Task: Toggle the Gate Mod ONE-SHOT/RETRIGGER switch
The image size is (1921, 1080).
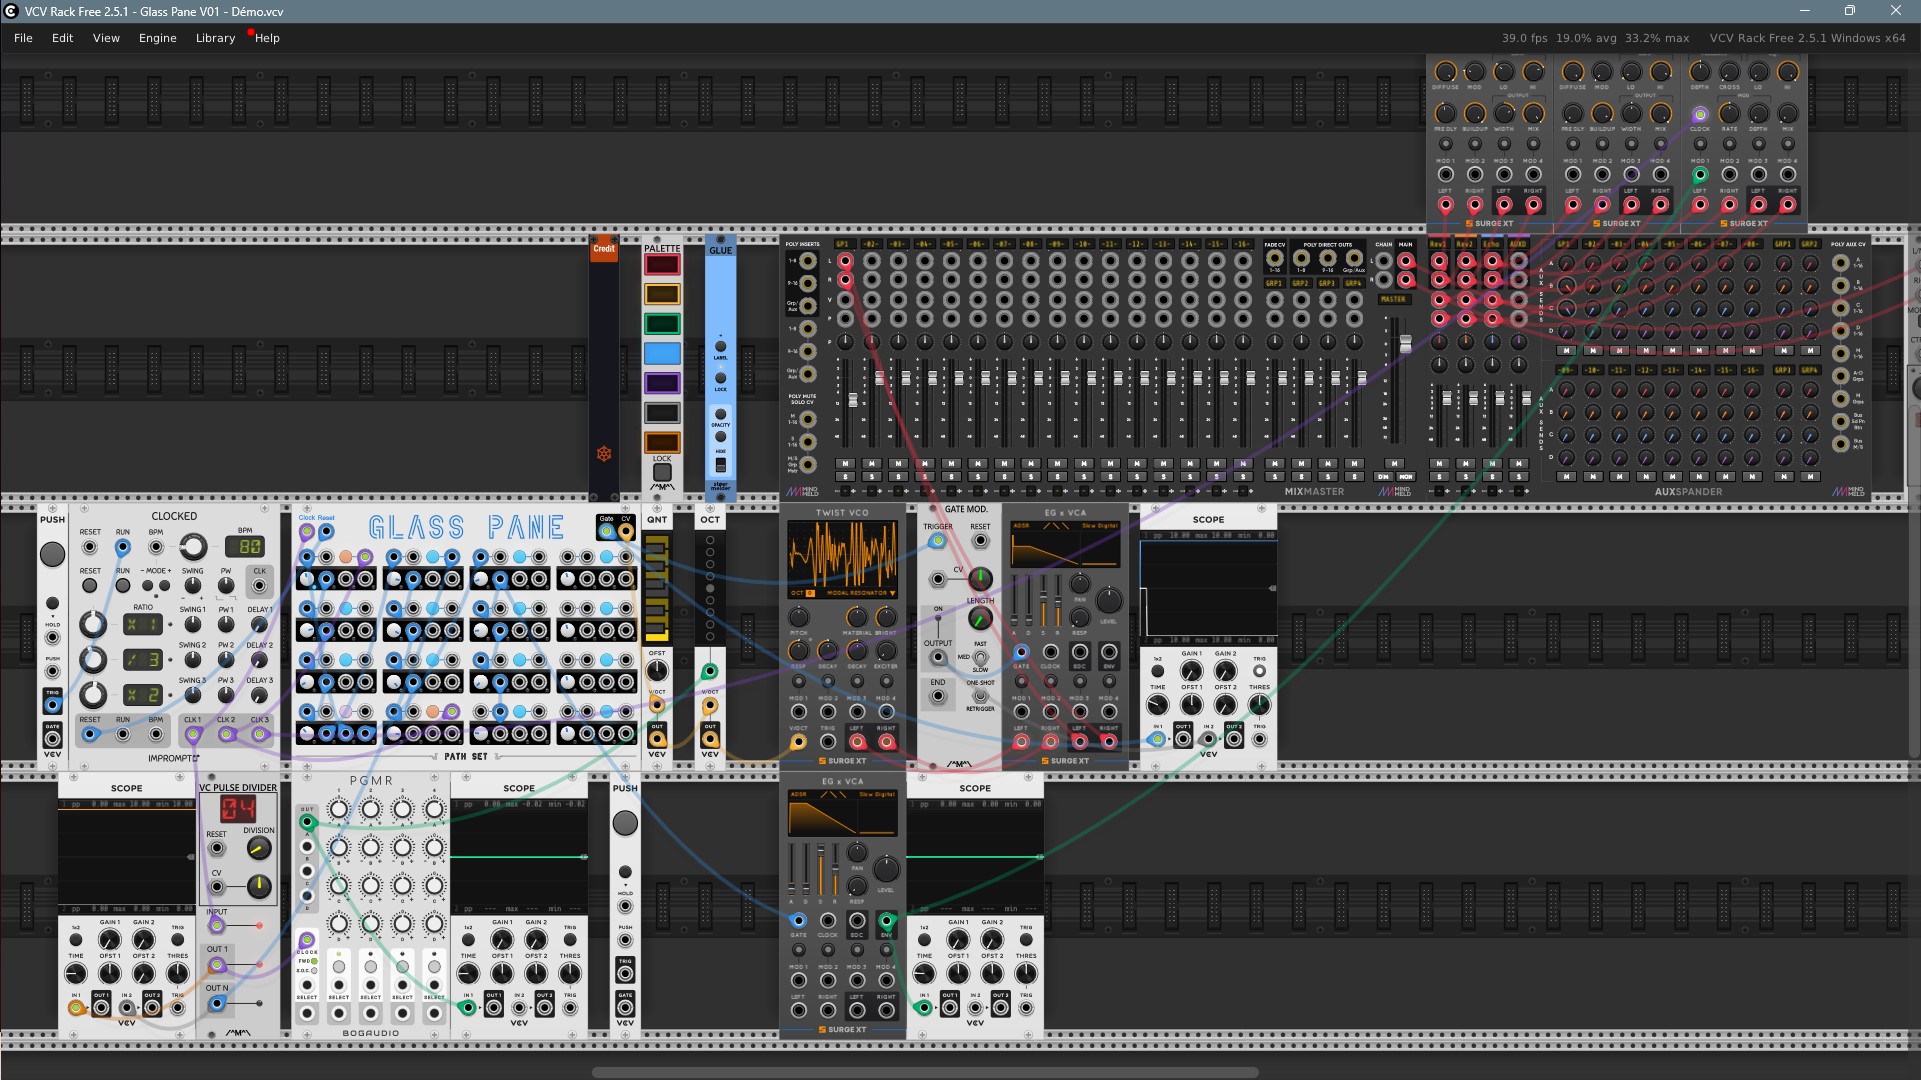Action: coord(980,695)
